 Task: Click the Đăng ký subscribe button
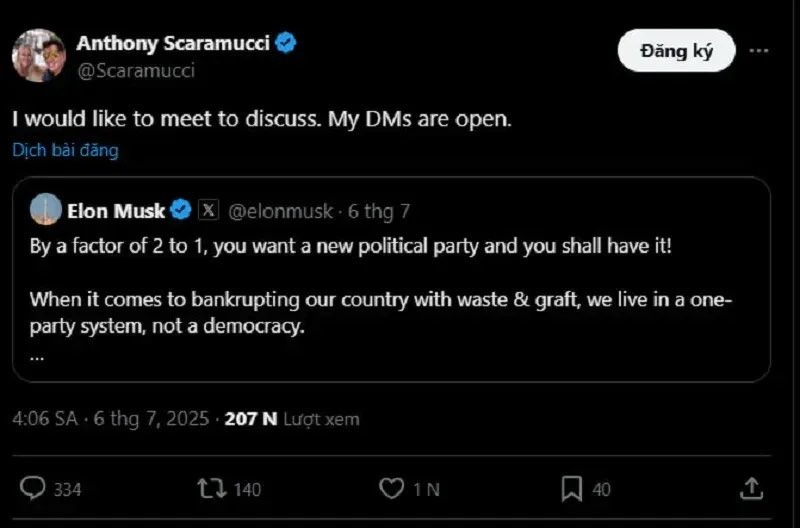tap(676, 51)
